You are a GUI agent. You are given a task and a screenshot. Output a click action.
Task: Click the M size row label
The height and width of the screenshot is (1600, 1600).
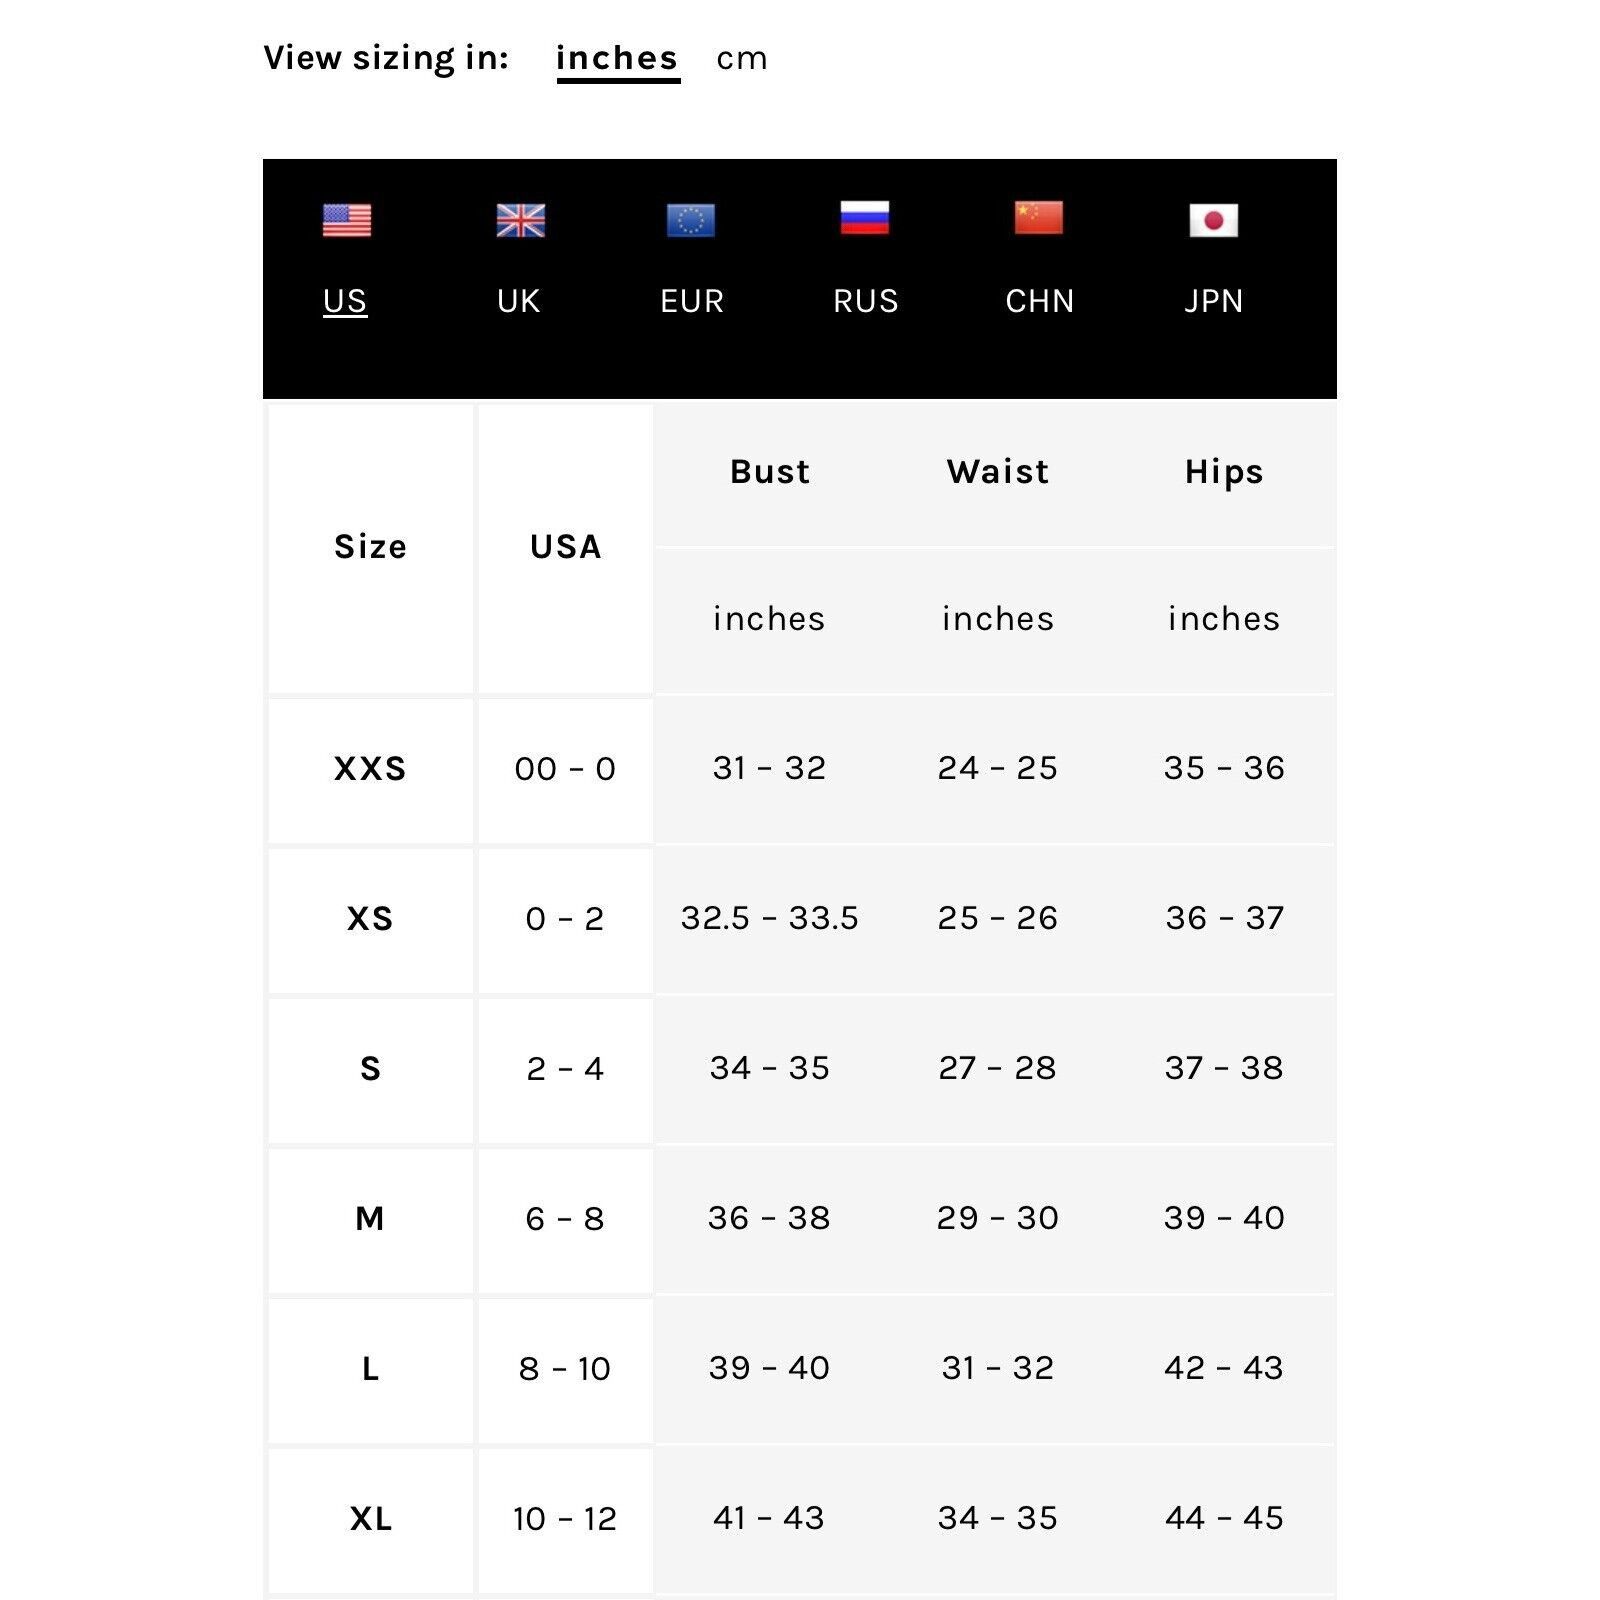370,1219
